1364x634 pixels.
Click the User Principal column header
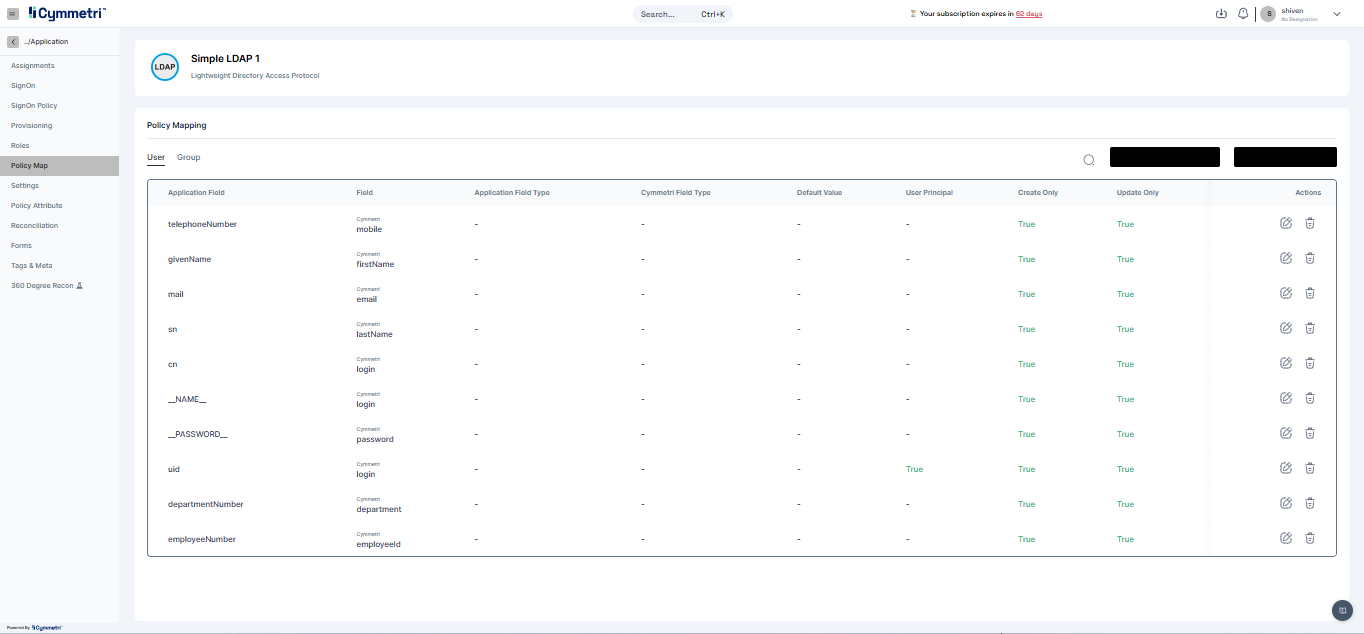coord(929,192)
